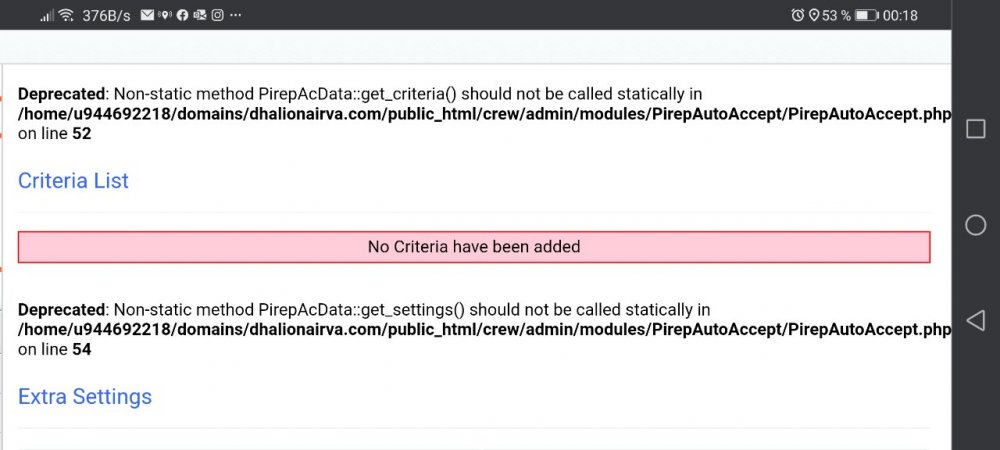Tap the location pin status icon
The height and width of the screenshot is (450, 1000).
pos(814,15)
